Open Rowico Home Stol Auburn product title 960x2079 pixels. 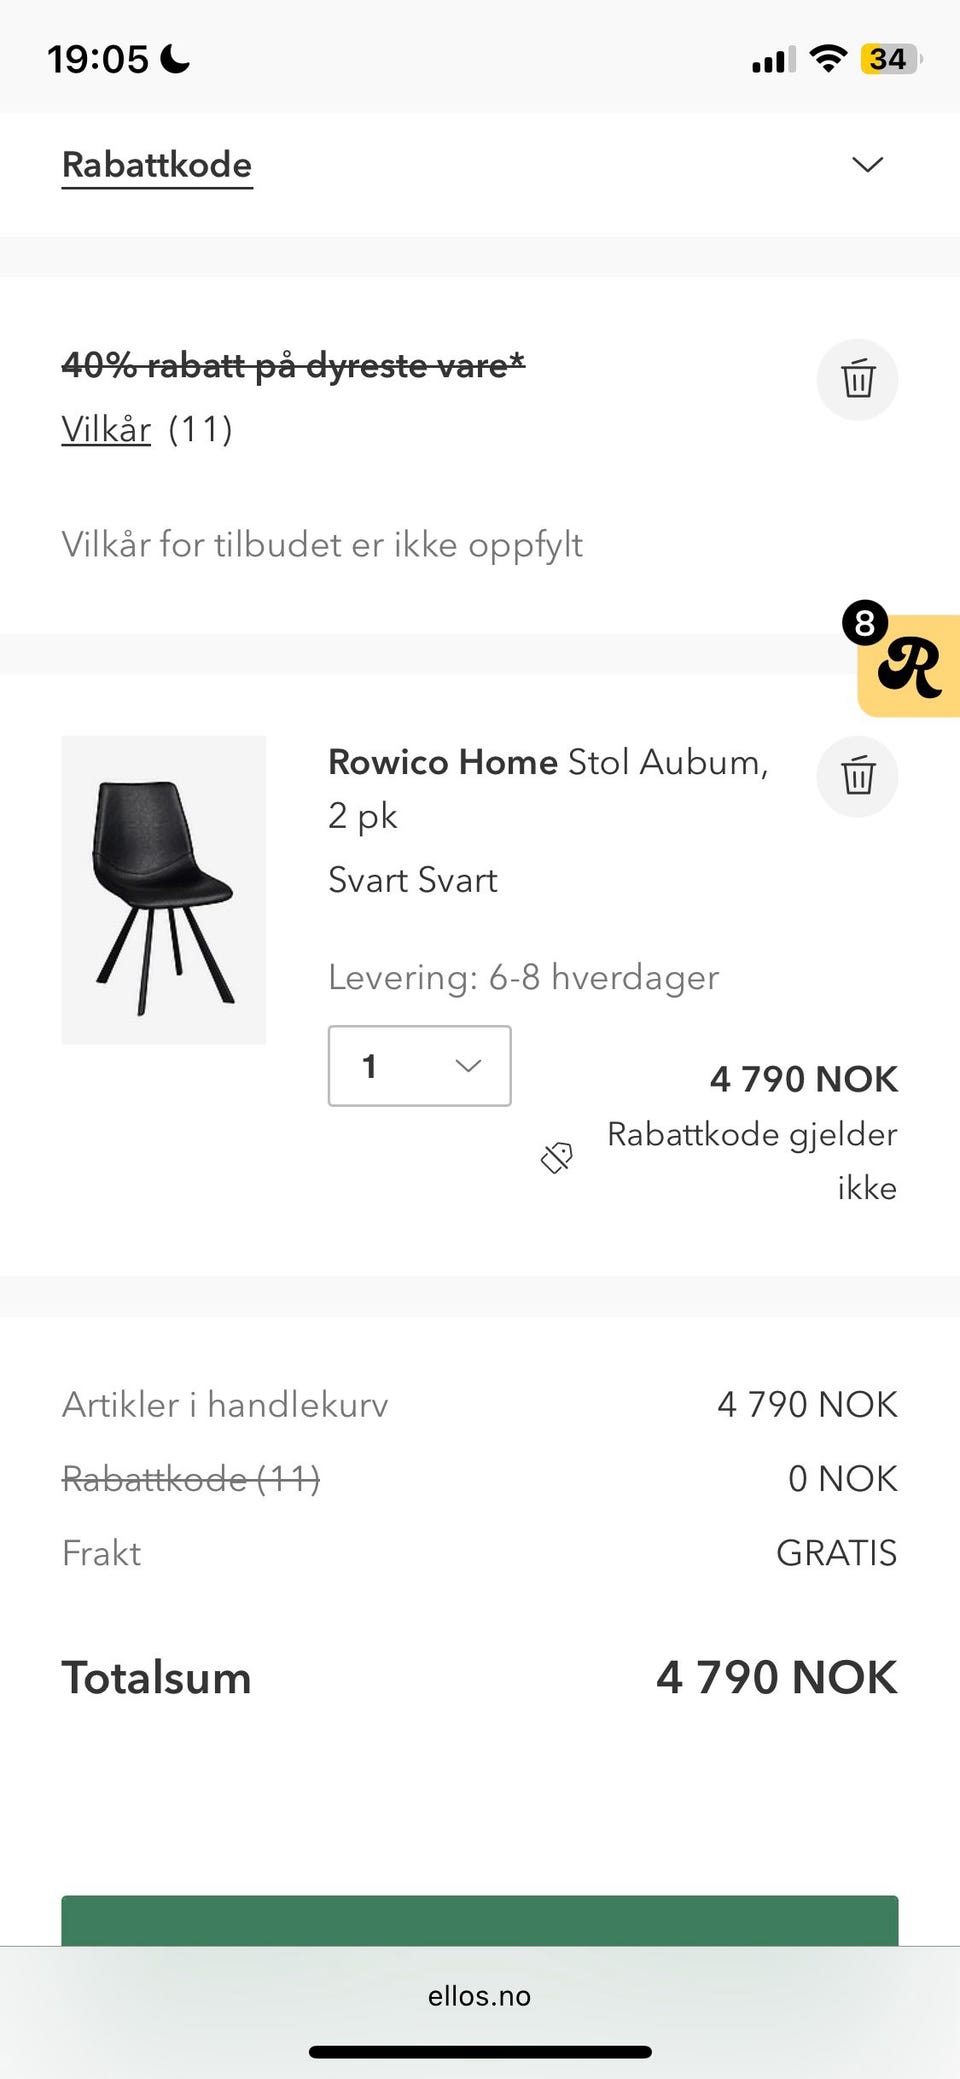[548, 763]
